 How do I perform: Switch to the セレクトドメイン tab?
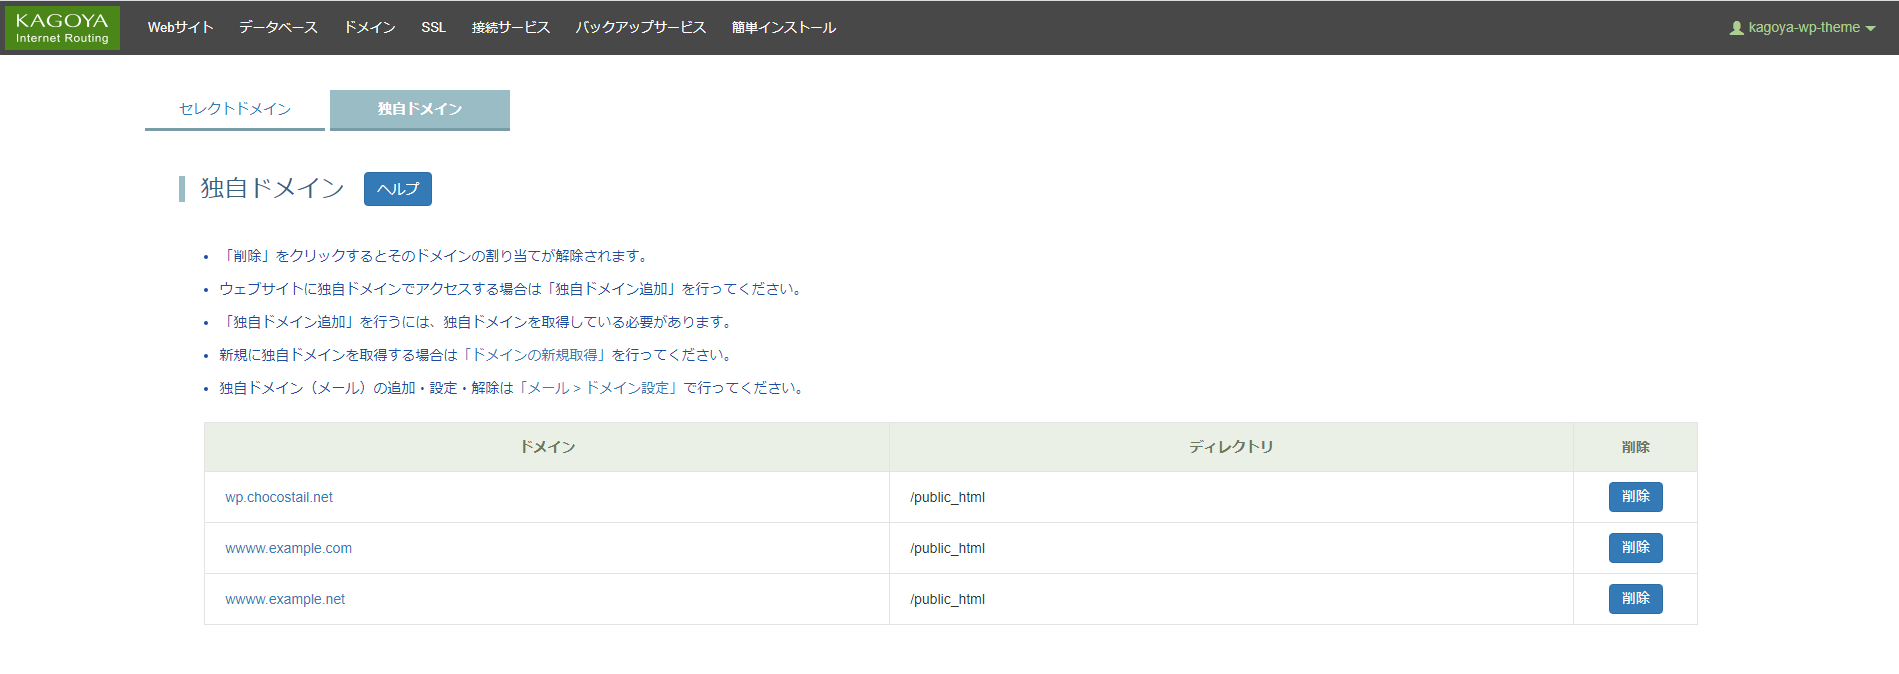pyautogui.click(x=235, y=109)
